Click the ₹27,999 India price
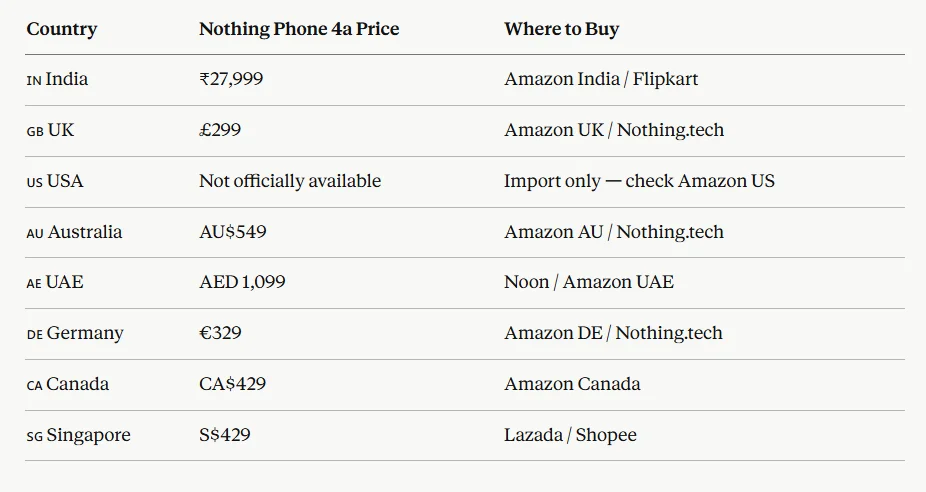The width and height of the screenshot is (926, 492). [x=231, y=79]
